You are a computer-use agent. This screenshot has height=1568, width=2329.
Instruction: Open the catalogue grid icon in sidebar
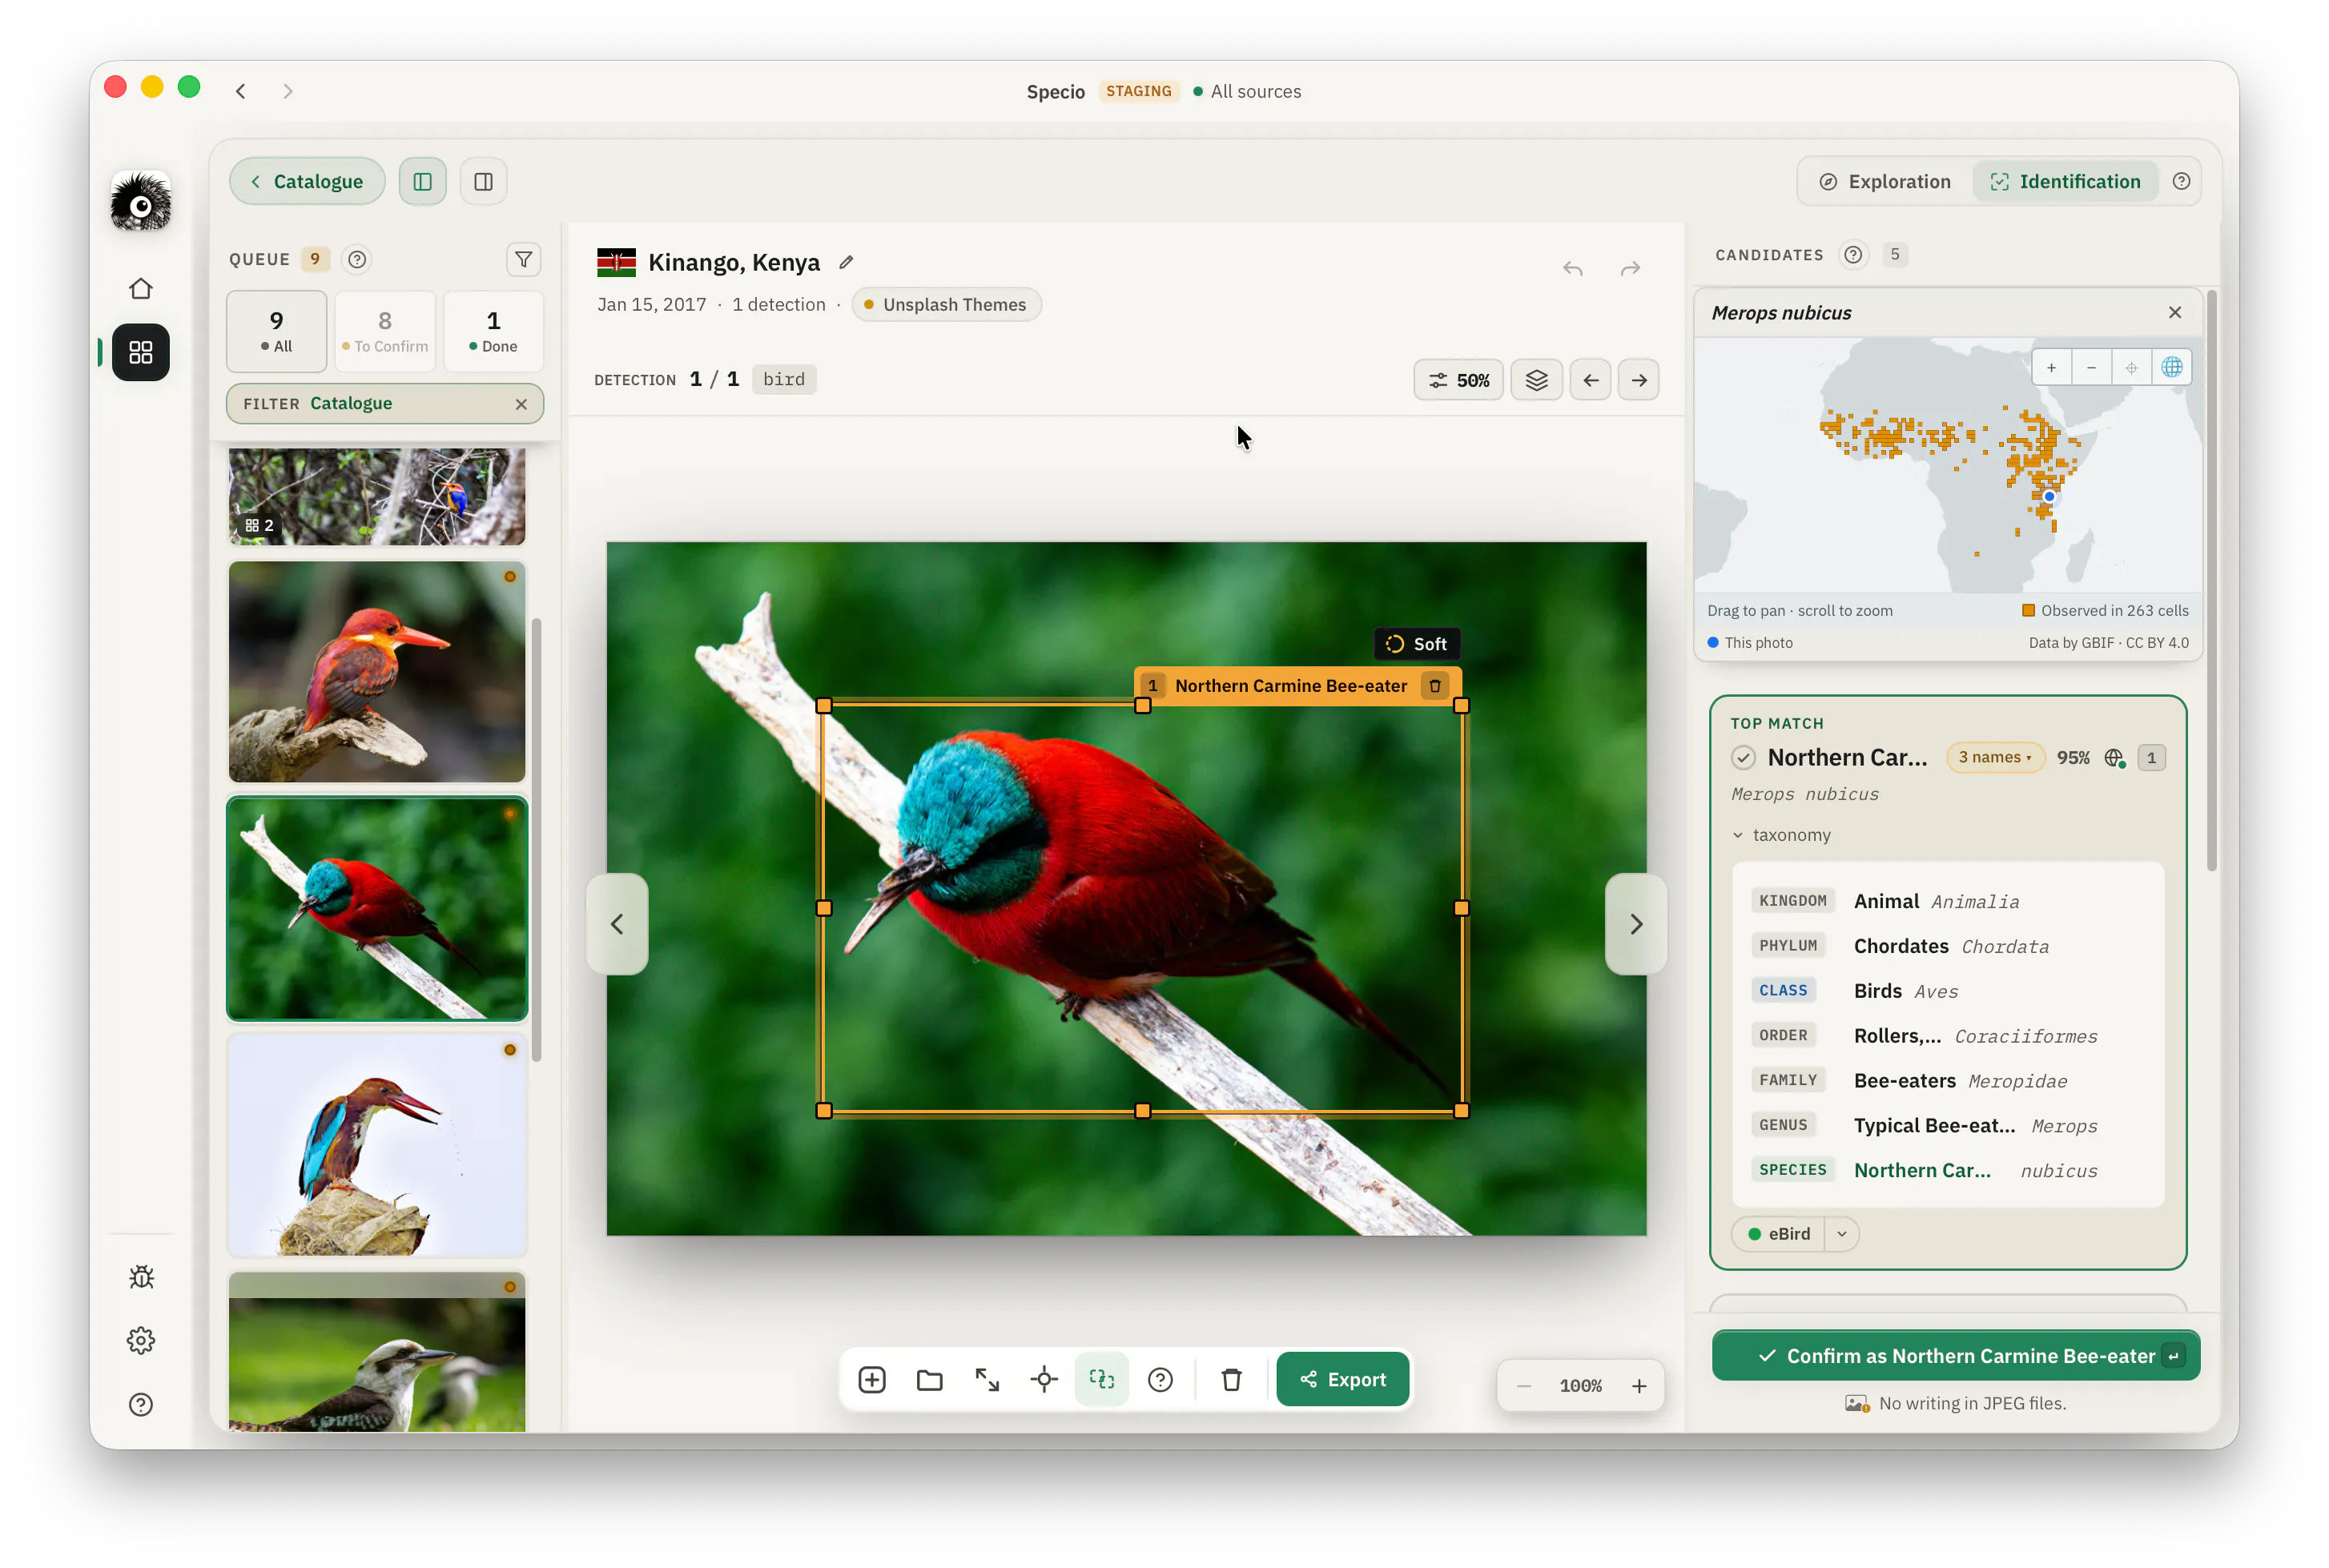click(141, 352)
